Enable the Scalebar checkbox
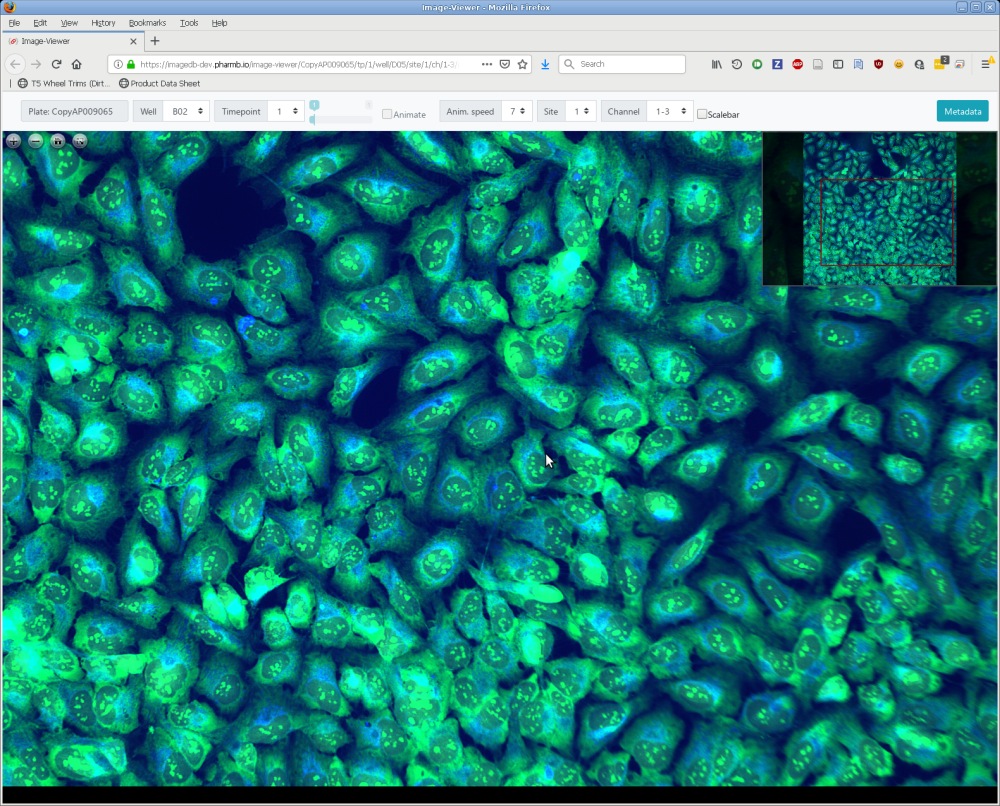Screen dimensions: 1000x806 (x=702, y=114)
